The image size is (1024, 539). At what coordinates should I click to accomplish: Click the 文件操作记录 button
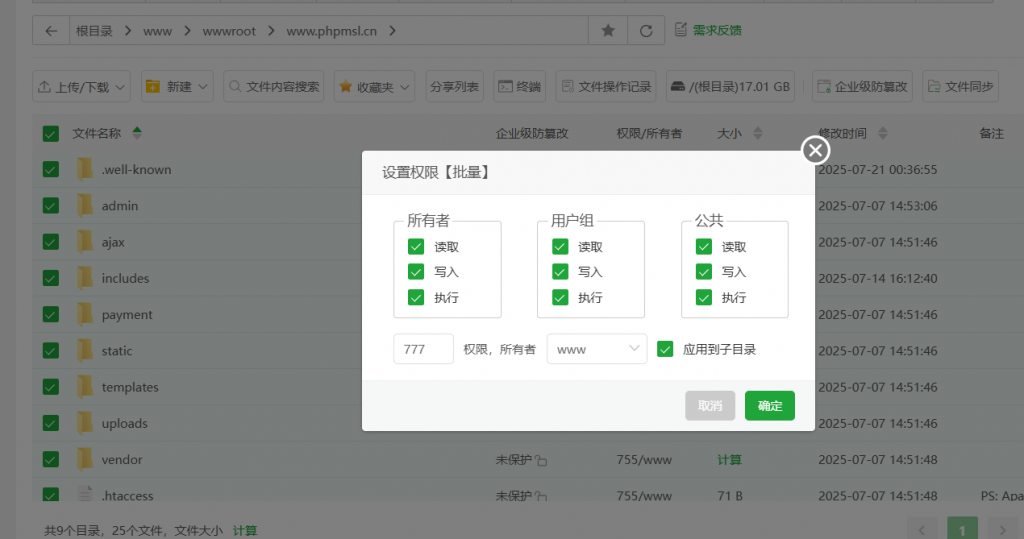[x=606, y=86]
